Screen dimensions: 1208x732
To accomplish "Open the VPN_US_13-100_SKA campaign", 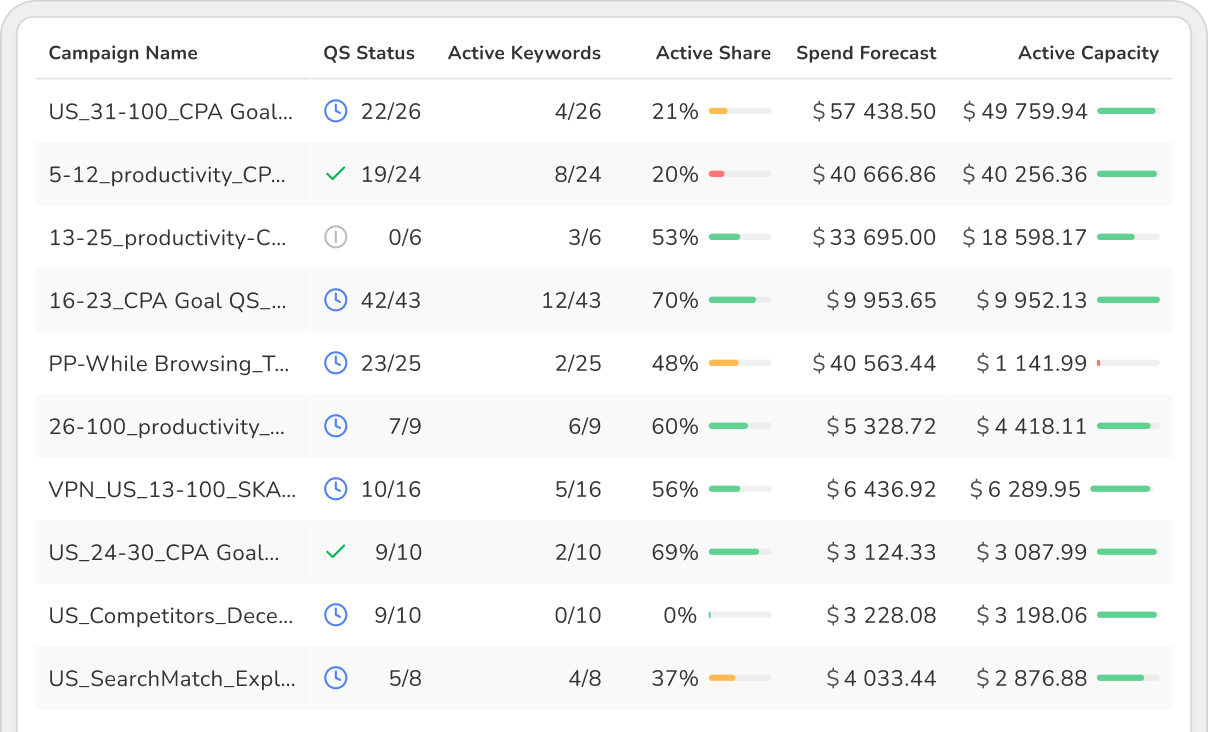I will (x=171, y=489).
